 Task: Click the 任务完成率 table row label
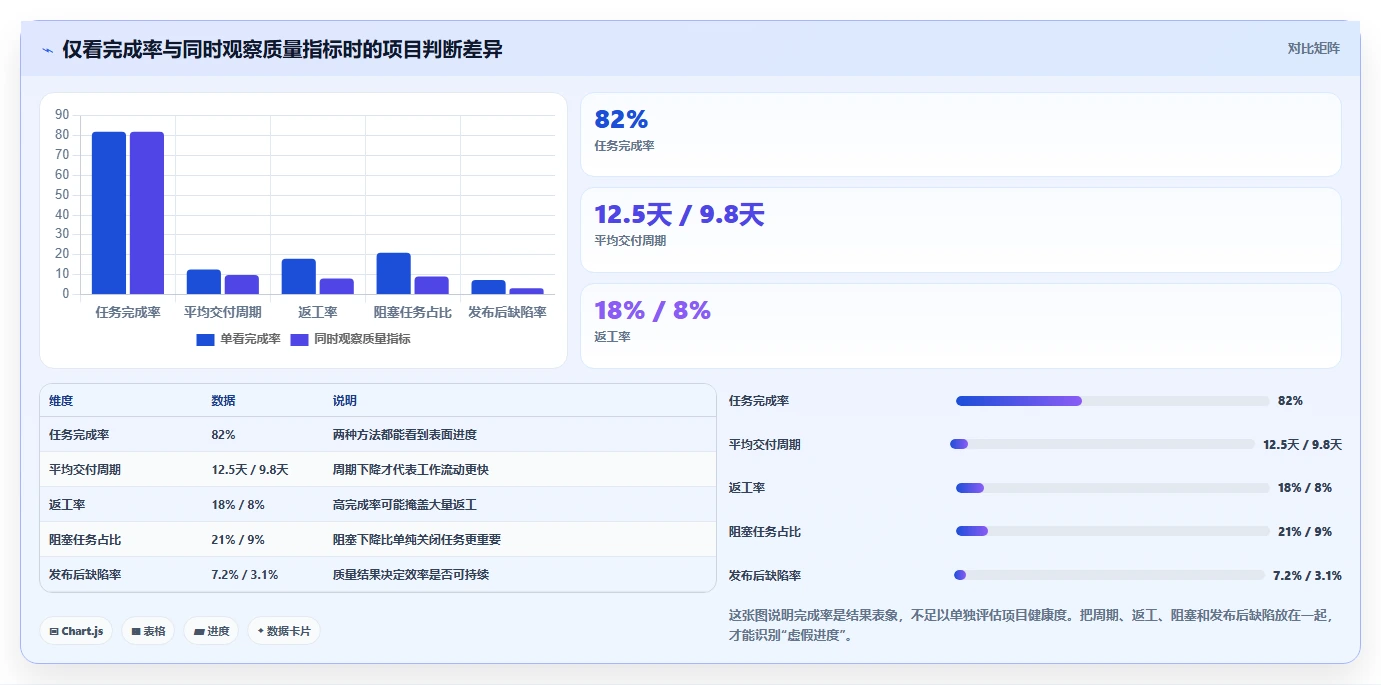pos(79,435)
